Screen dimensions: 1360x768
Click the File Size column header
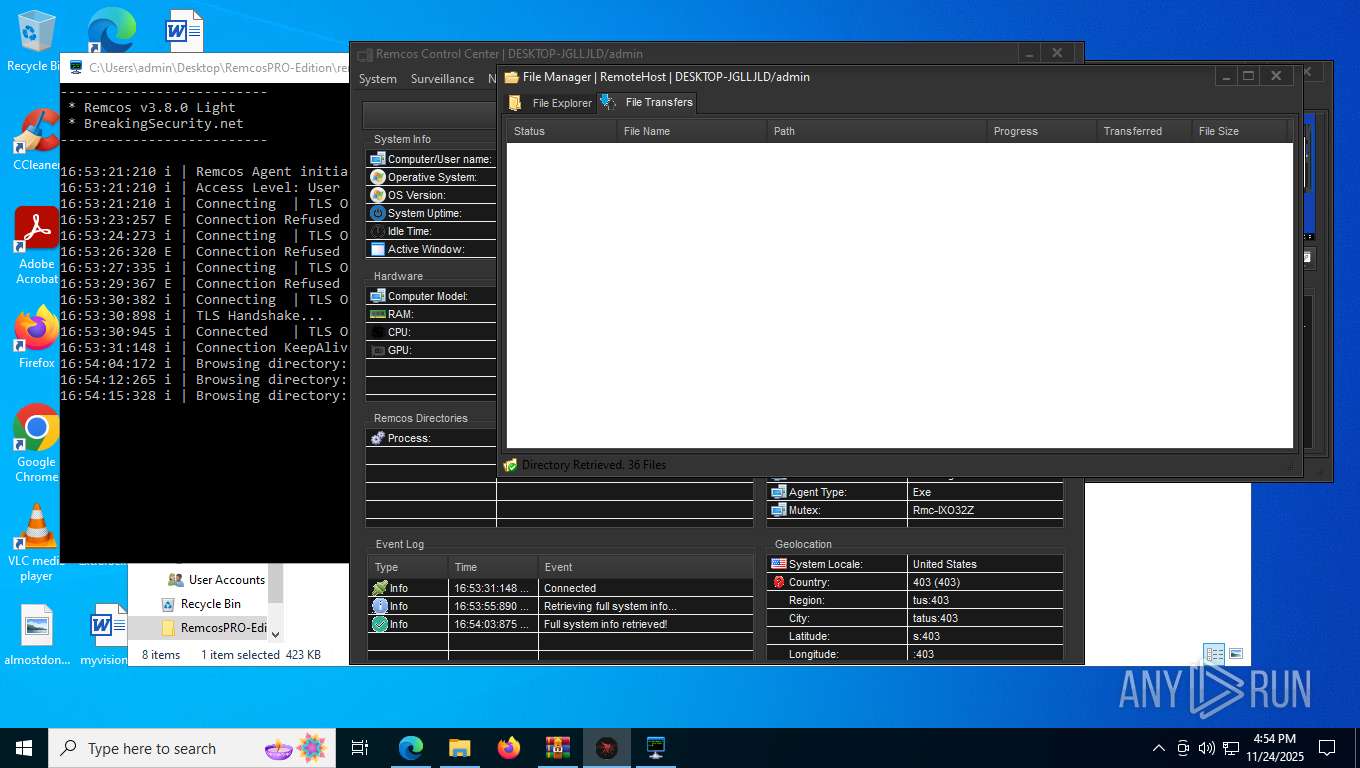1240,131
